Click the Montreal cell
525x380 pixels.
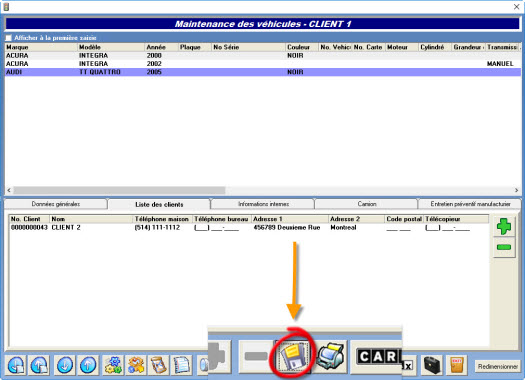tap(343, 227)
